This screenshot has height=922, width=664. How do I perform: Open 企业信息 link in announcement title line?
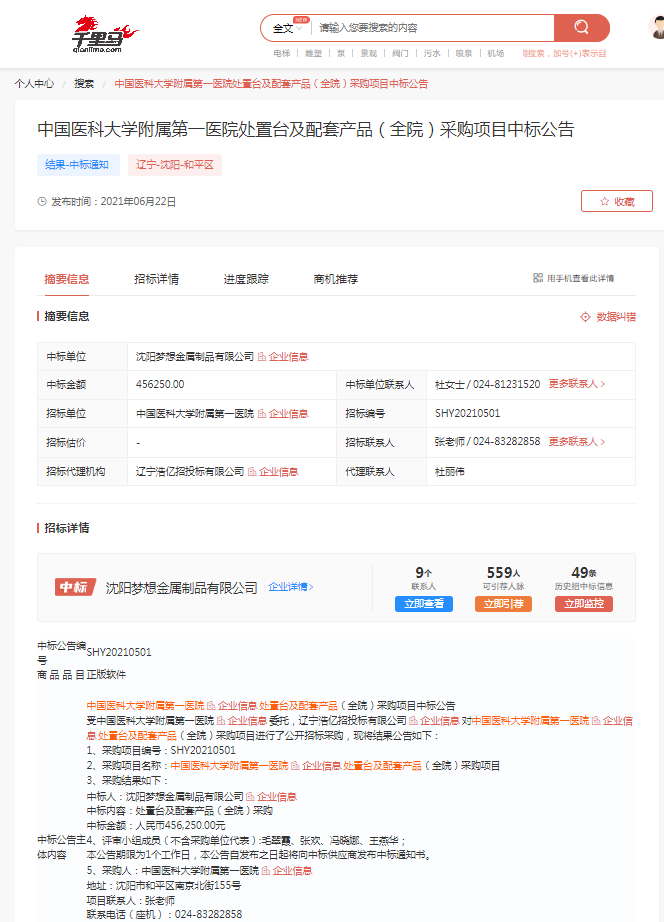click(x=232, y=706)
